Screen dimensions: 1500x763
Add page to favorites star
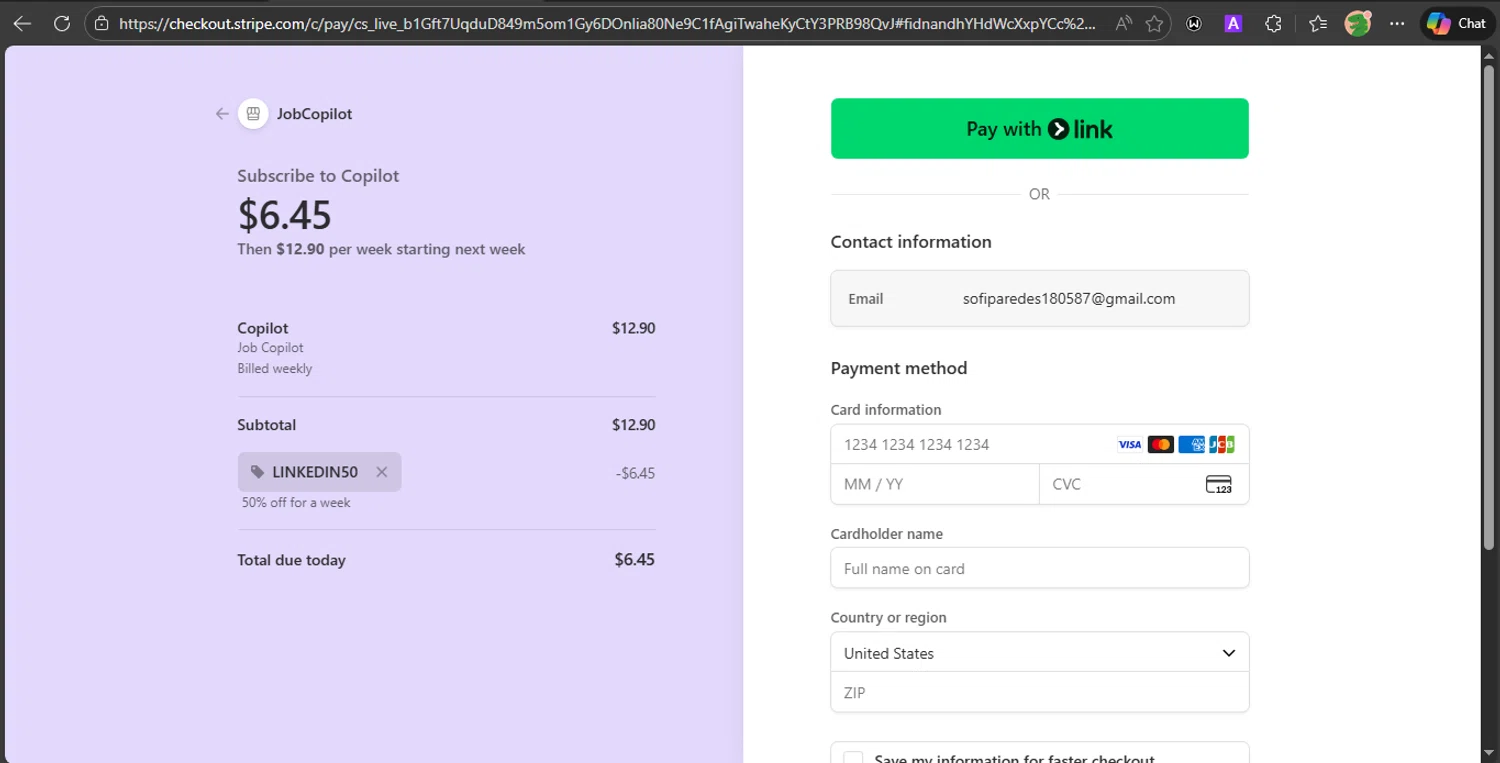click(x=1155, y=23)
